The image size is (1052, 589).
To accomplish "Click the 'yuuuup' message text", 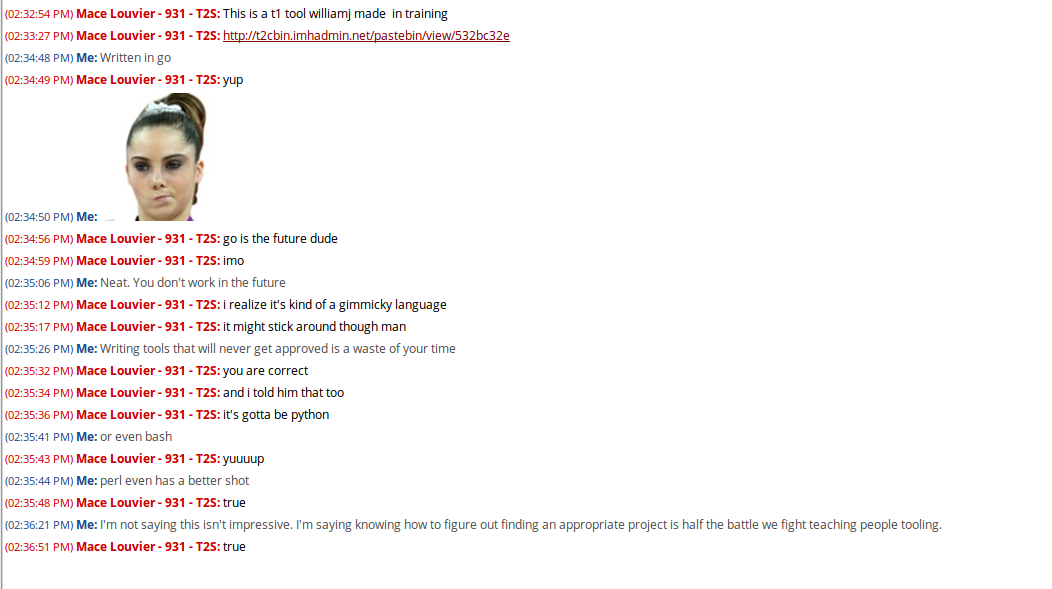I will pyautogui.click(x=243, y=459).
